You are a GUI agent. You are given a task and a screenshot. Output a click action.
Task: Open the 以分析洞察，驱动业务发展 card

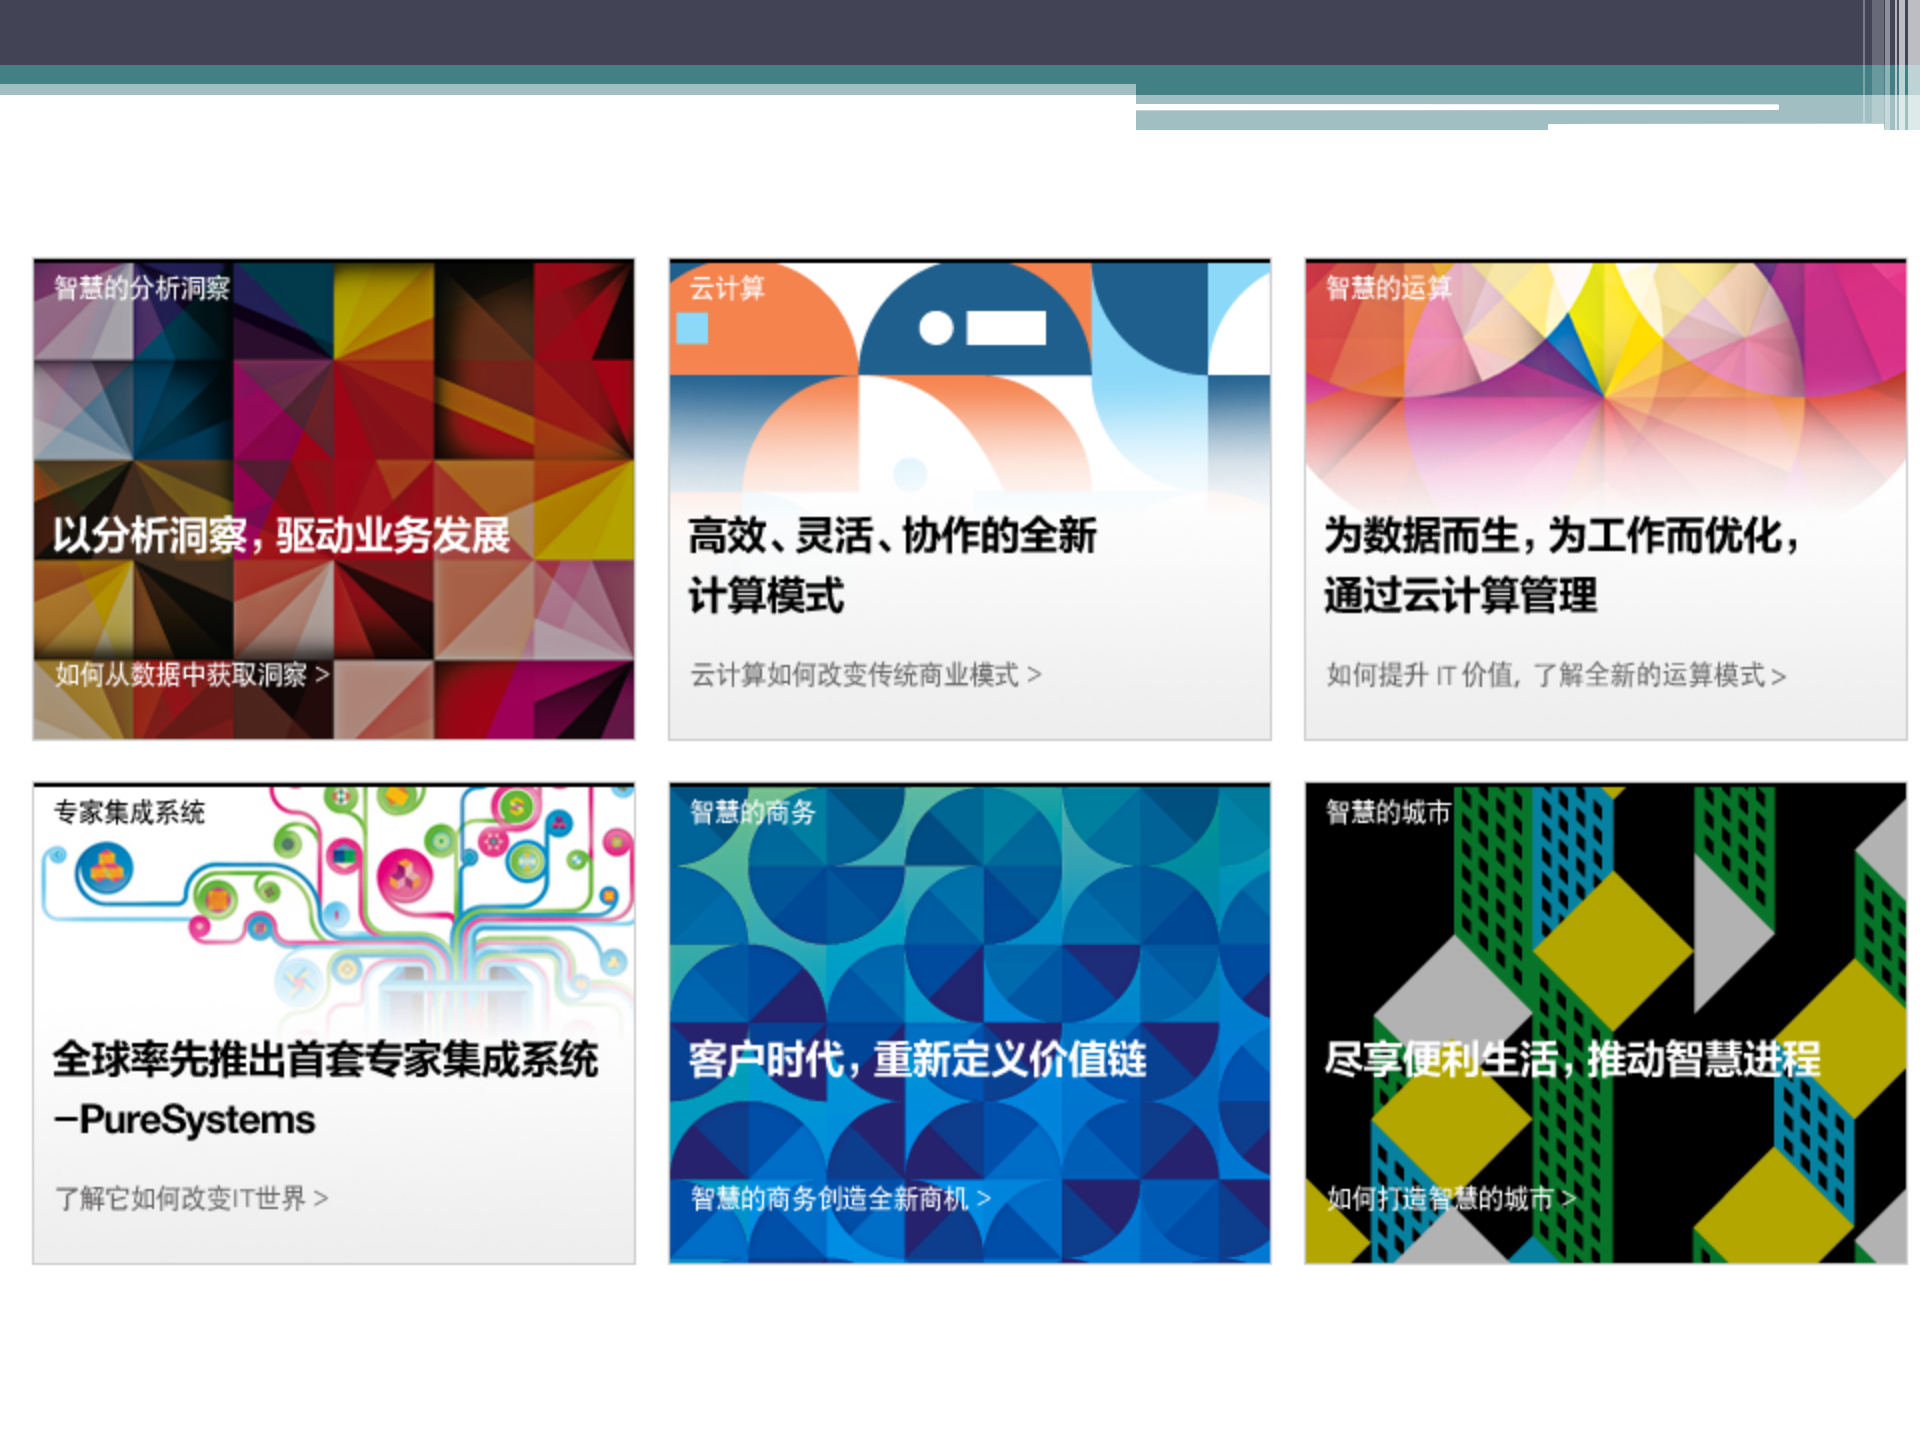pyautogui.click(x=333, y=497)
